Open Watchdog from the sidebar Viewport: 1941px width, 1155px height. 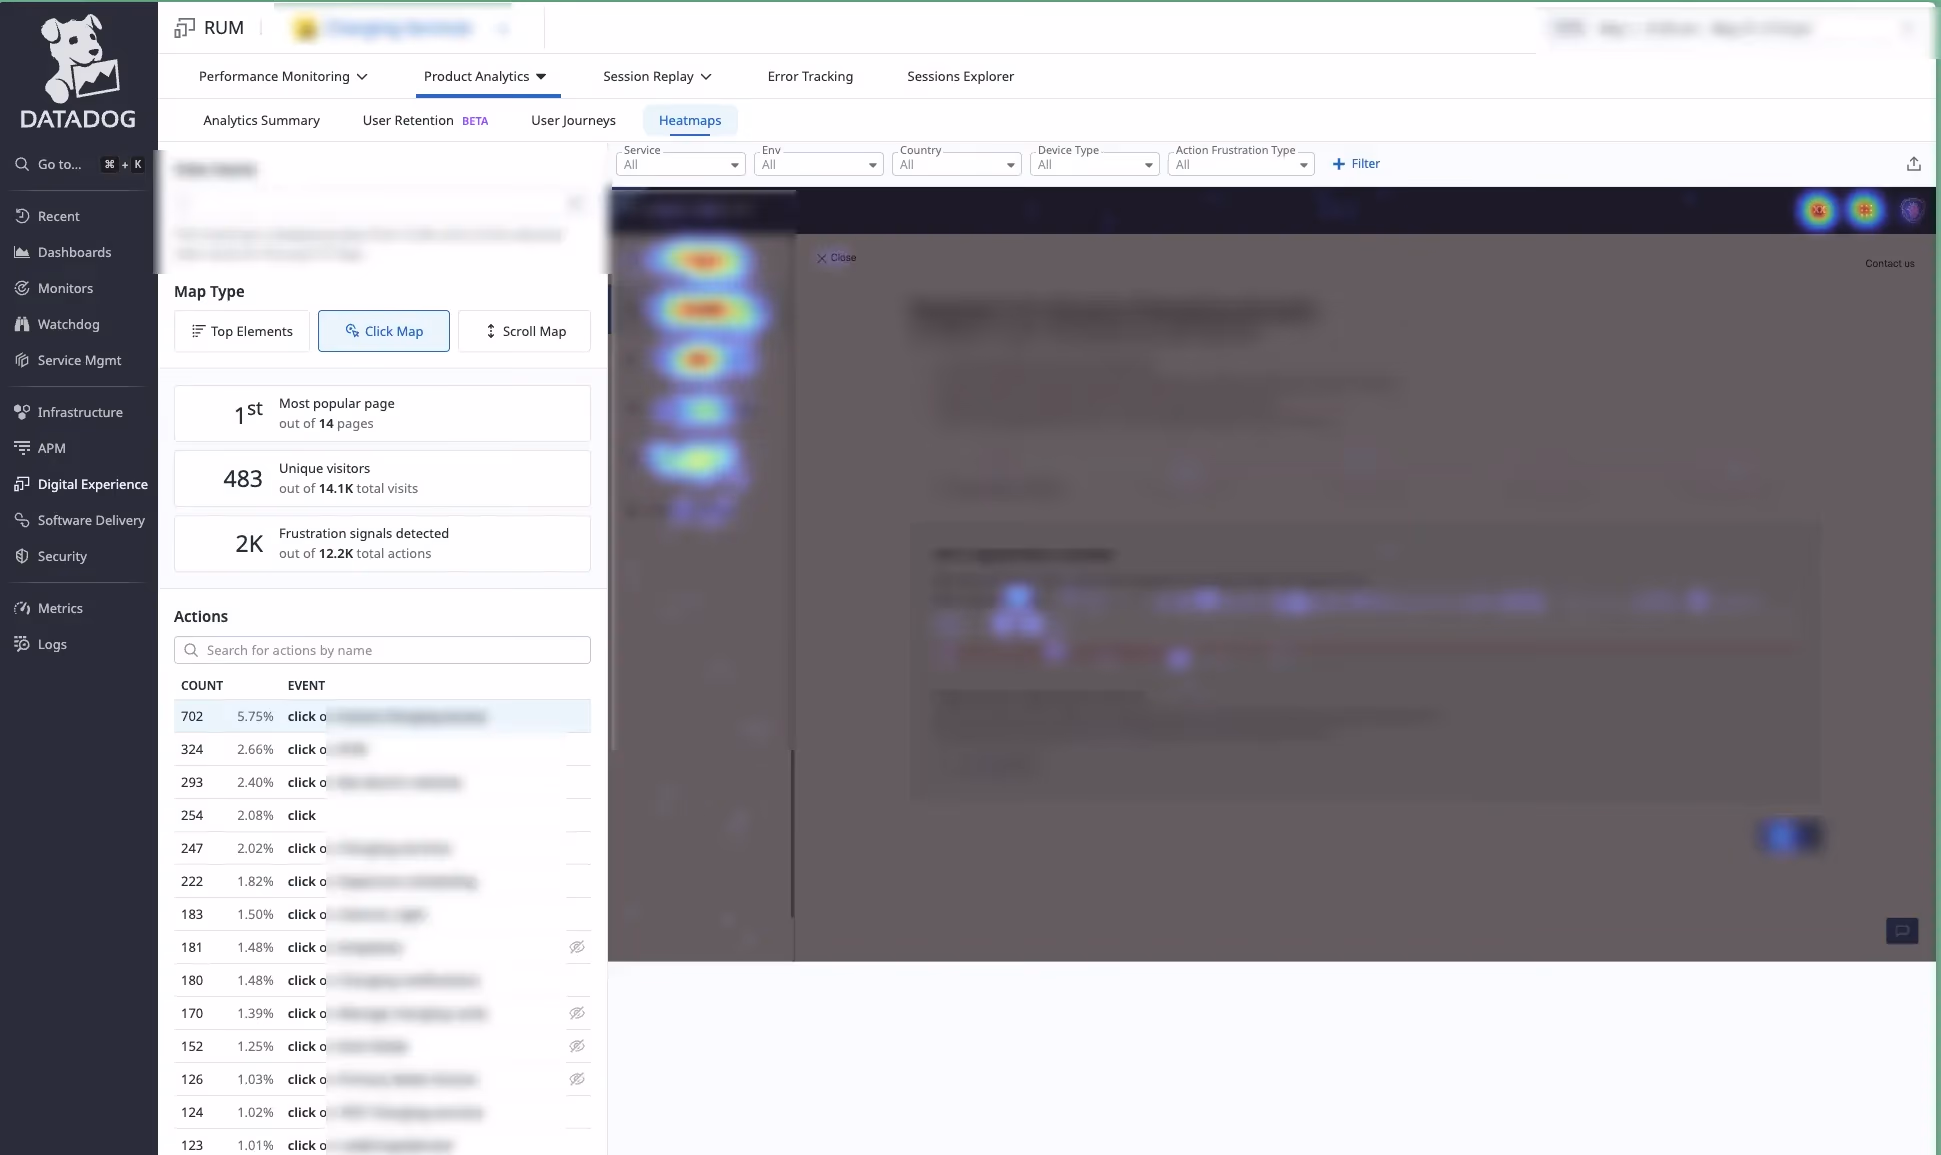pyautogui.click(x=69, y=323)
